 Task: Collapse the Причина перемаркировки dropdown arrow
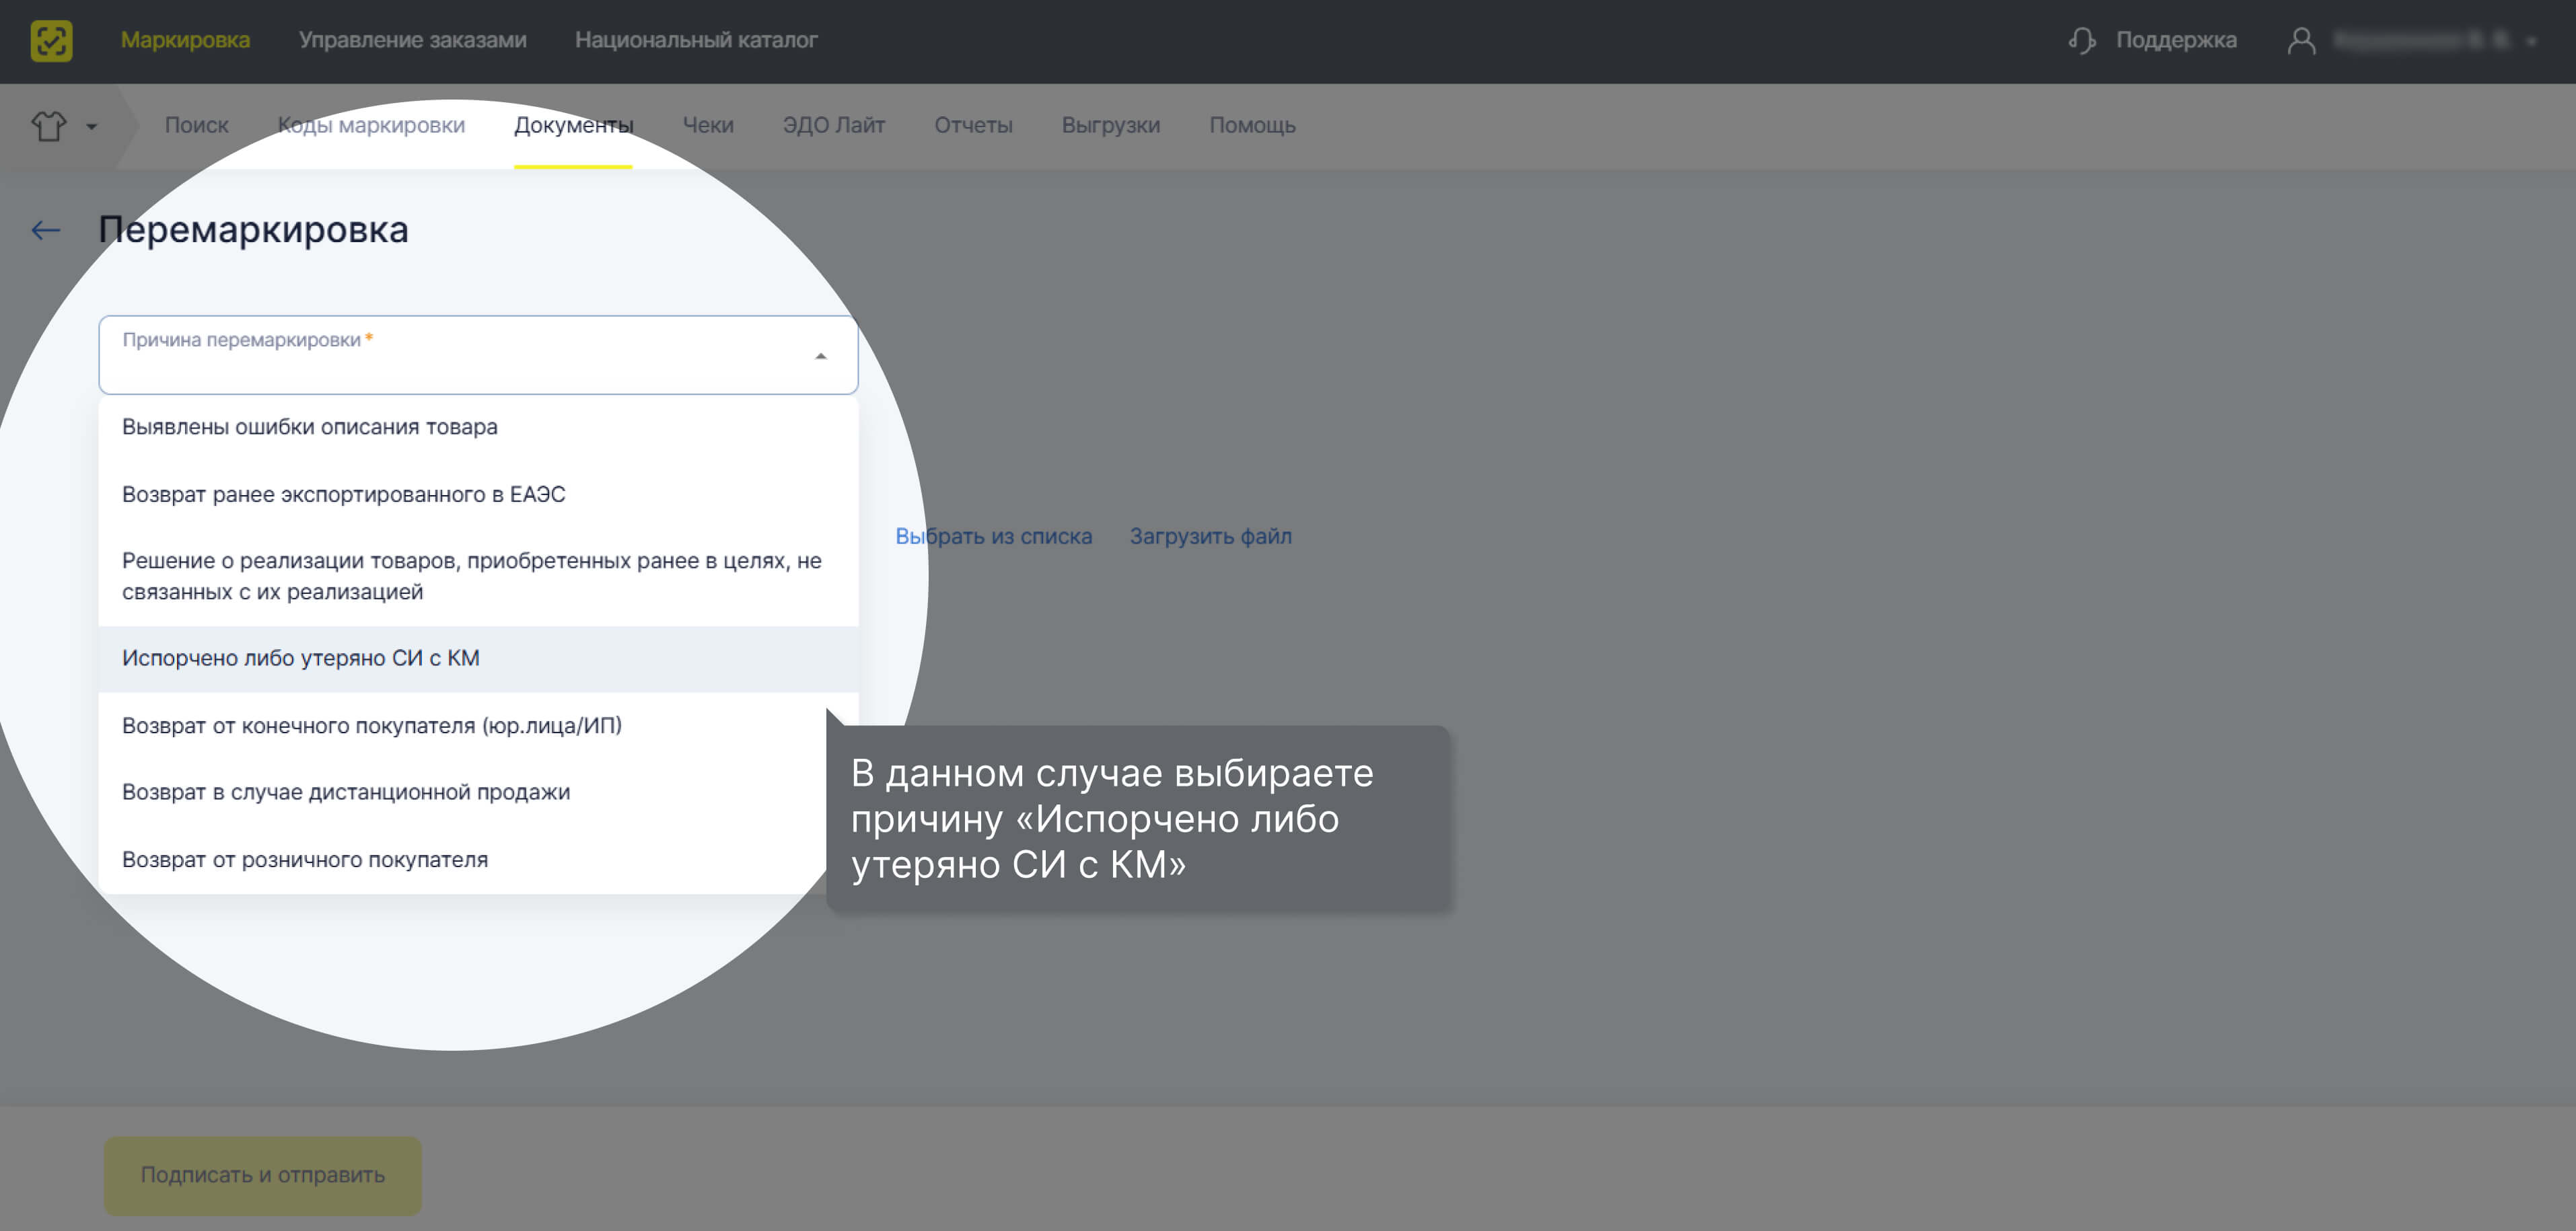click(820, 356)
